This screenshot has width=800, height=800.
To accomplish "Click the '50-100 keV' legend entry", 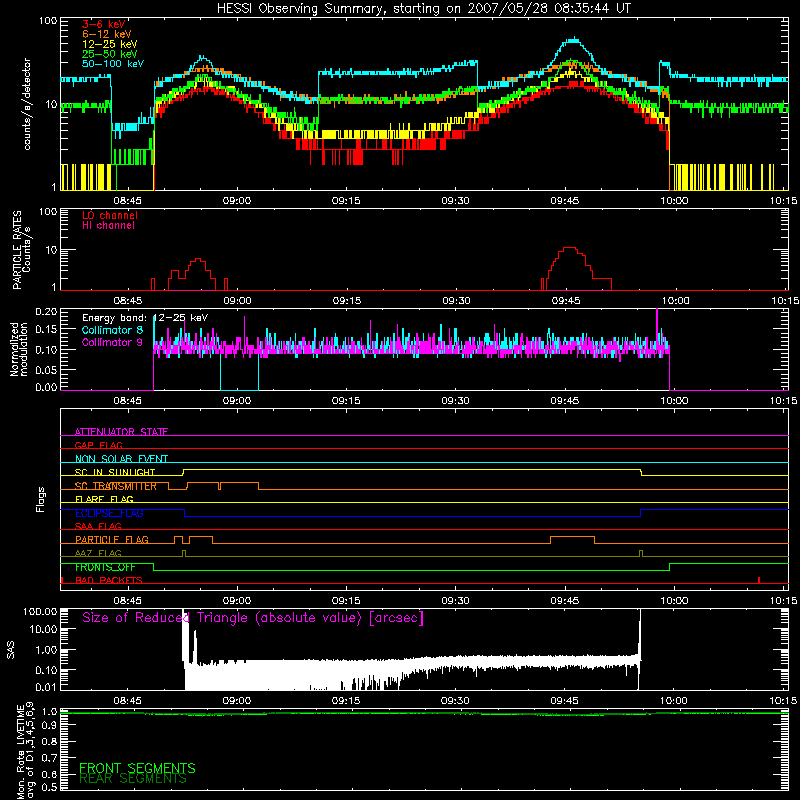I will click(113, 64).
